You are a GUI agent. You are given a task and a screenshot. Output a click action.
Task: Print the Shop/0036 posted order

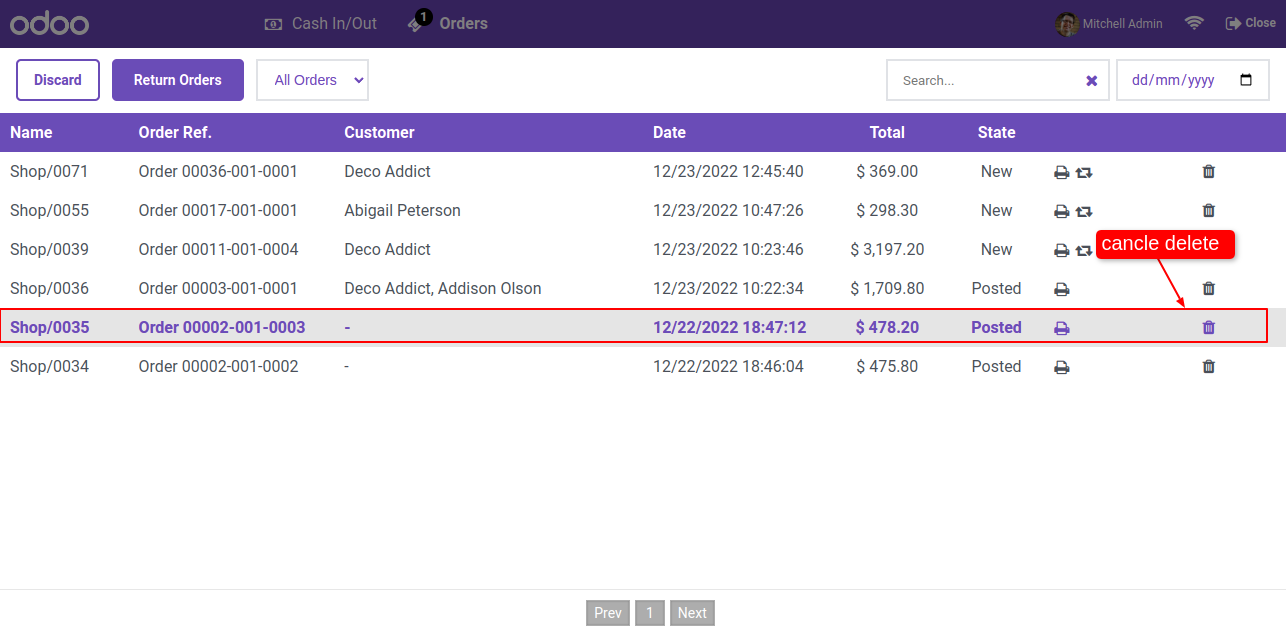click(x=1062, y=289)
